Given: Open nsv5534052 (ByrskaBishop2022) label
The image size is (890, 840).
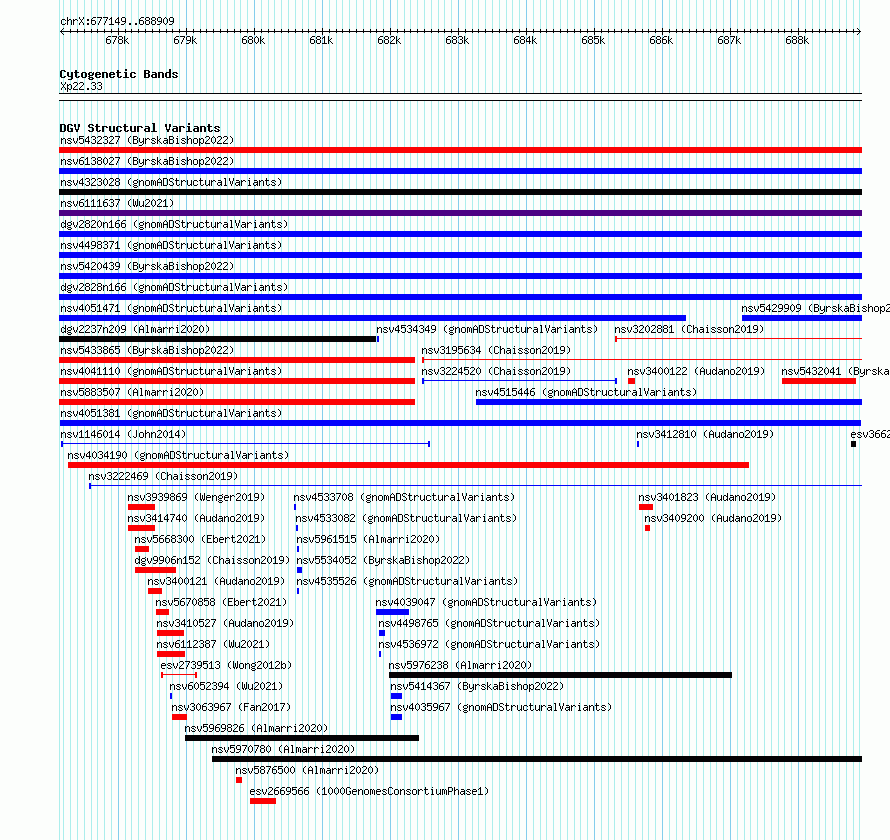Looking at the screenshot, I should [x=383, y=560].
